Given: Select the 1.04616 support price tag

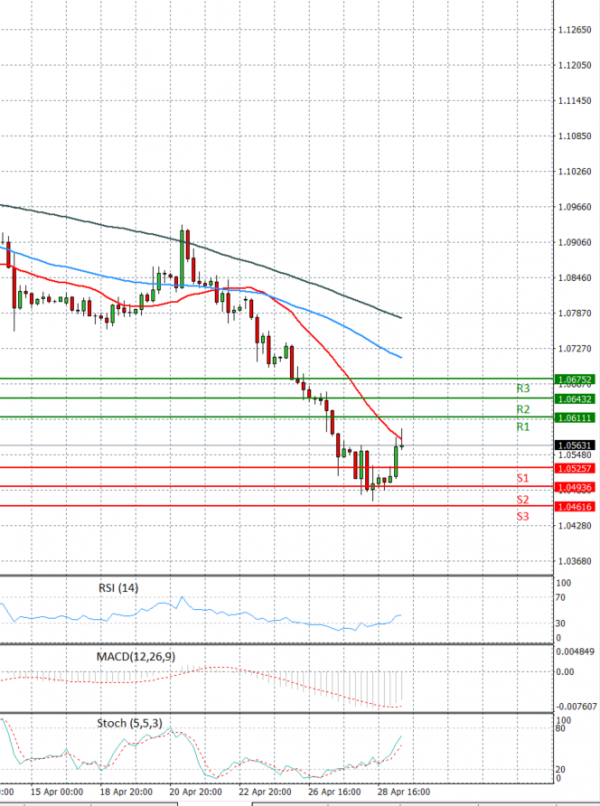Looking at the screenshot, I should pos(575,507).
